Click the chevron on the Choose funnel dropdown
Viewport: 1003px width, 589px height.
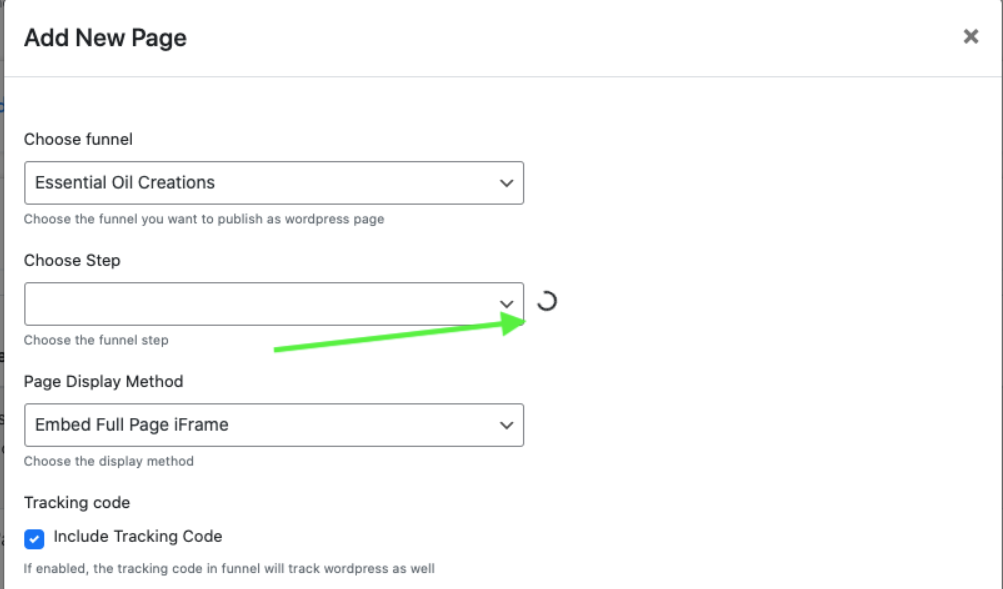[506, 183]
